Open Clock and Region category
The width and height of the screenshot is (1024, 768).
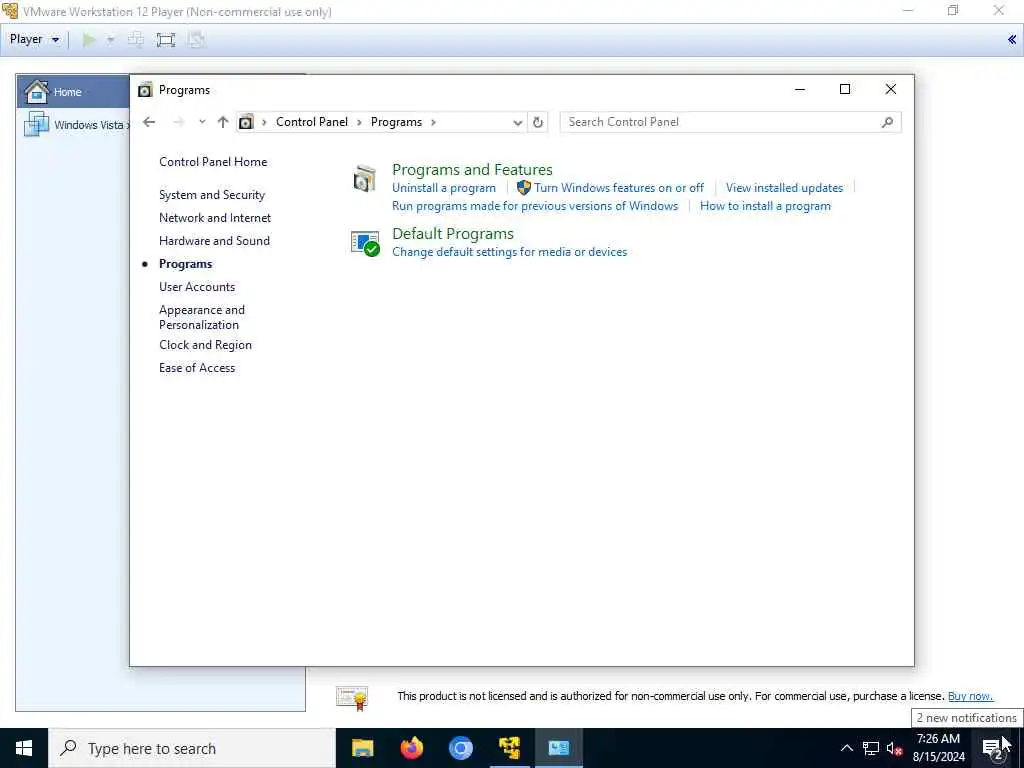tap(205, 345)
